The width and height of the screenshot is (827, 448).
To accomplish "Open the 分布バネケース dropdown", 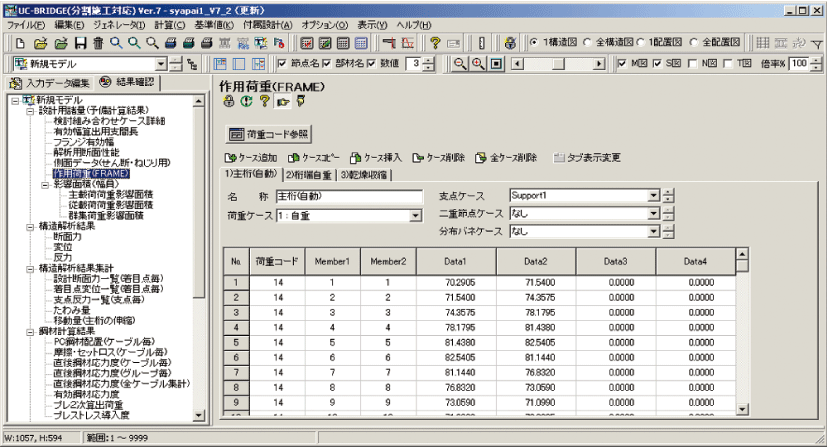I will 653,232.
